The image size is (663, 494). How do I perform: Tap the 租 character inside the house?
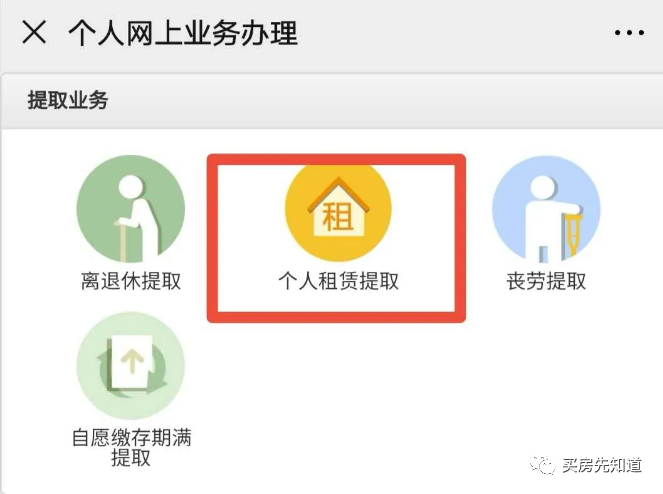click(x=337, y=217)
